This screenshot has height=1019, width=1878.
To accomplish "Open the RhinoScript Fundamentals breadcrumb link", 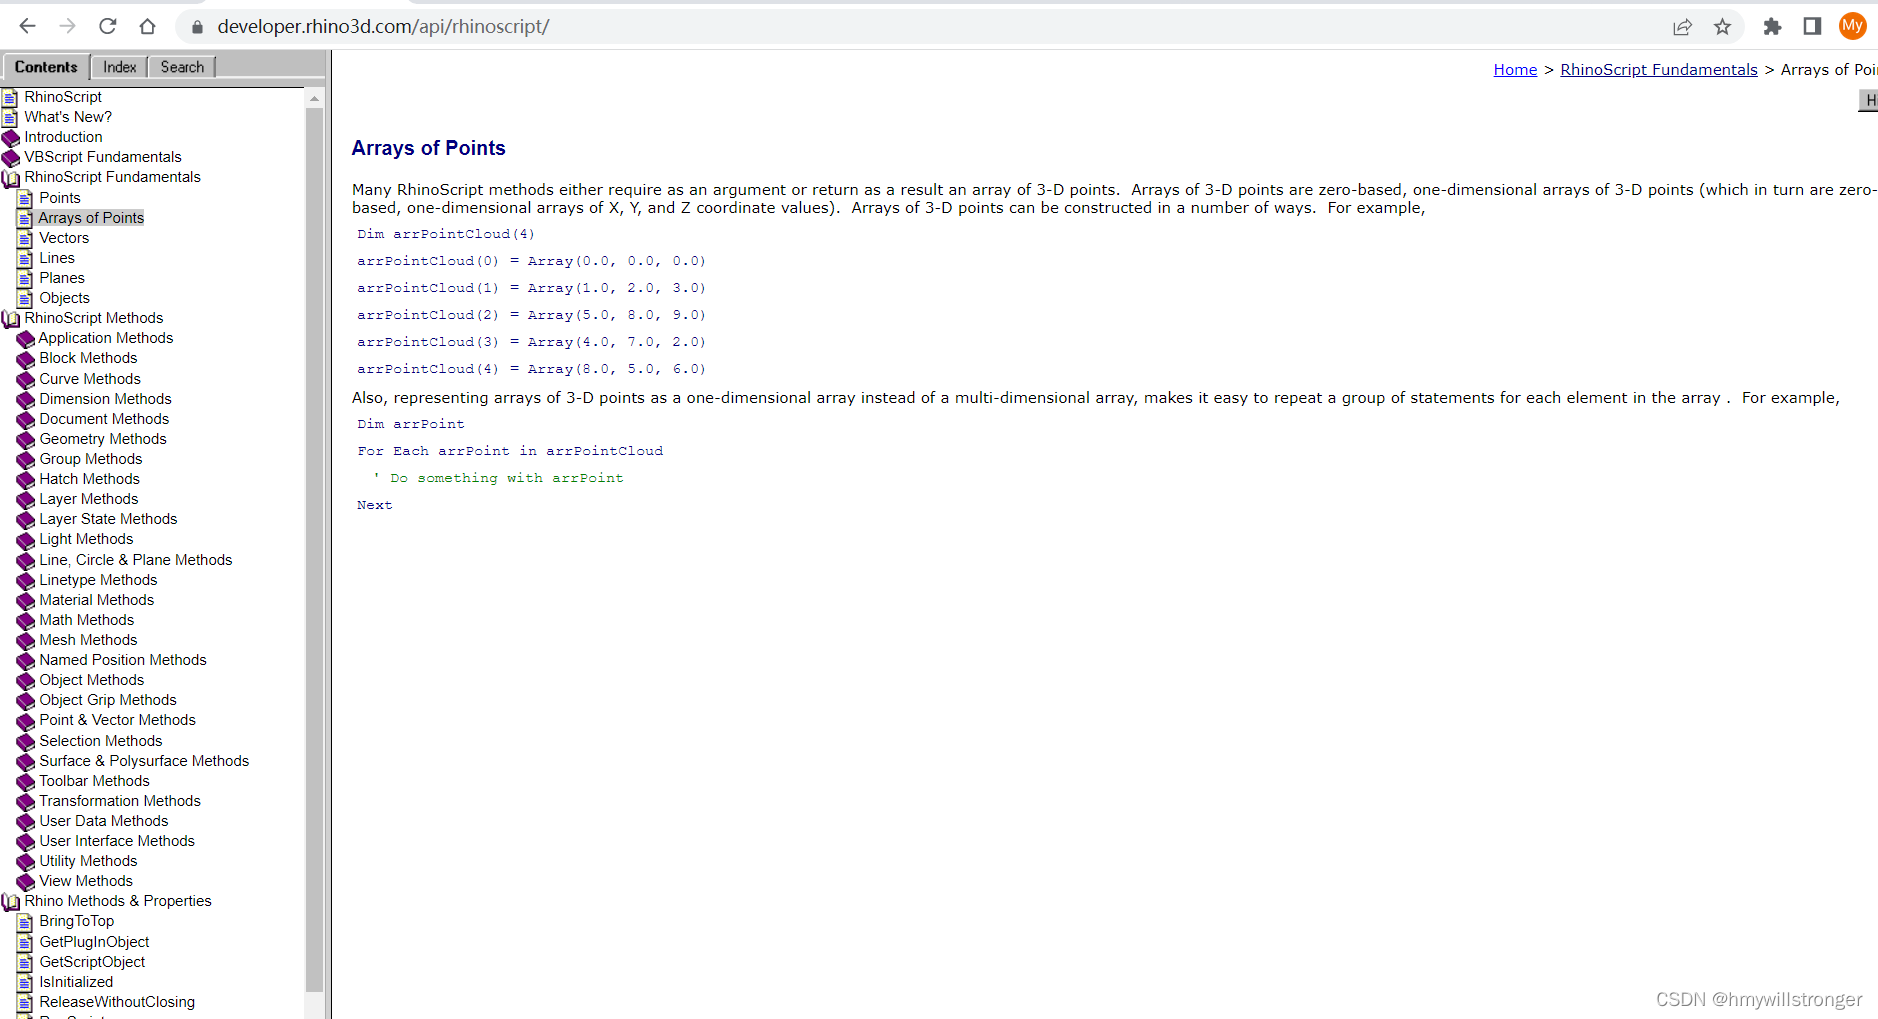I will [1658, 69].
